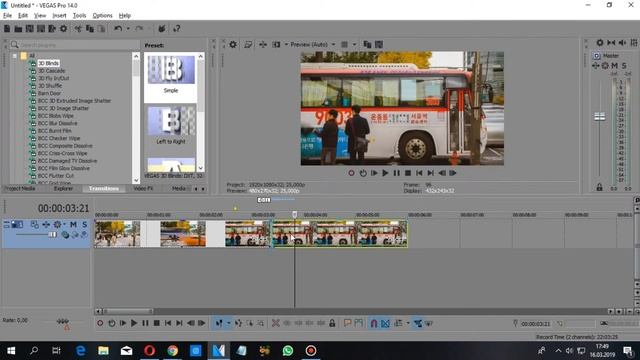Image resolution: width=640 pixels, height=360 pixels.
Task: Click the What's This help icon
Action: tap(176, 29)
